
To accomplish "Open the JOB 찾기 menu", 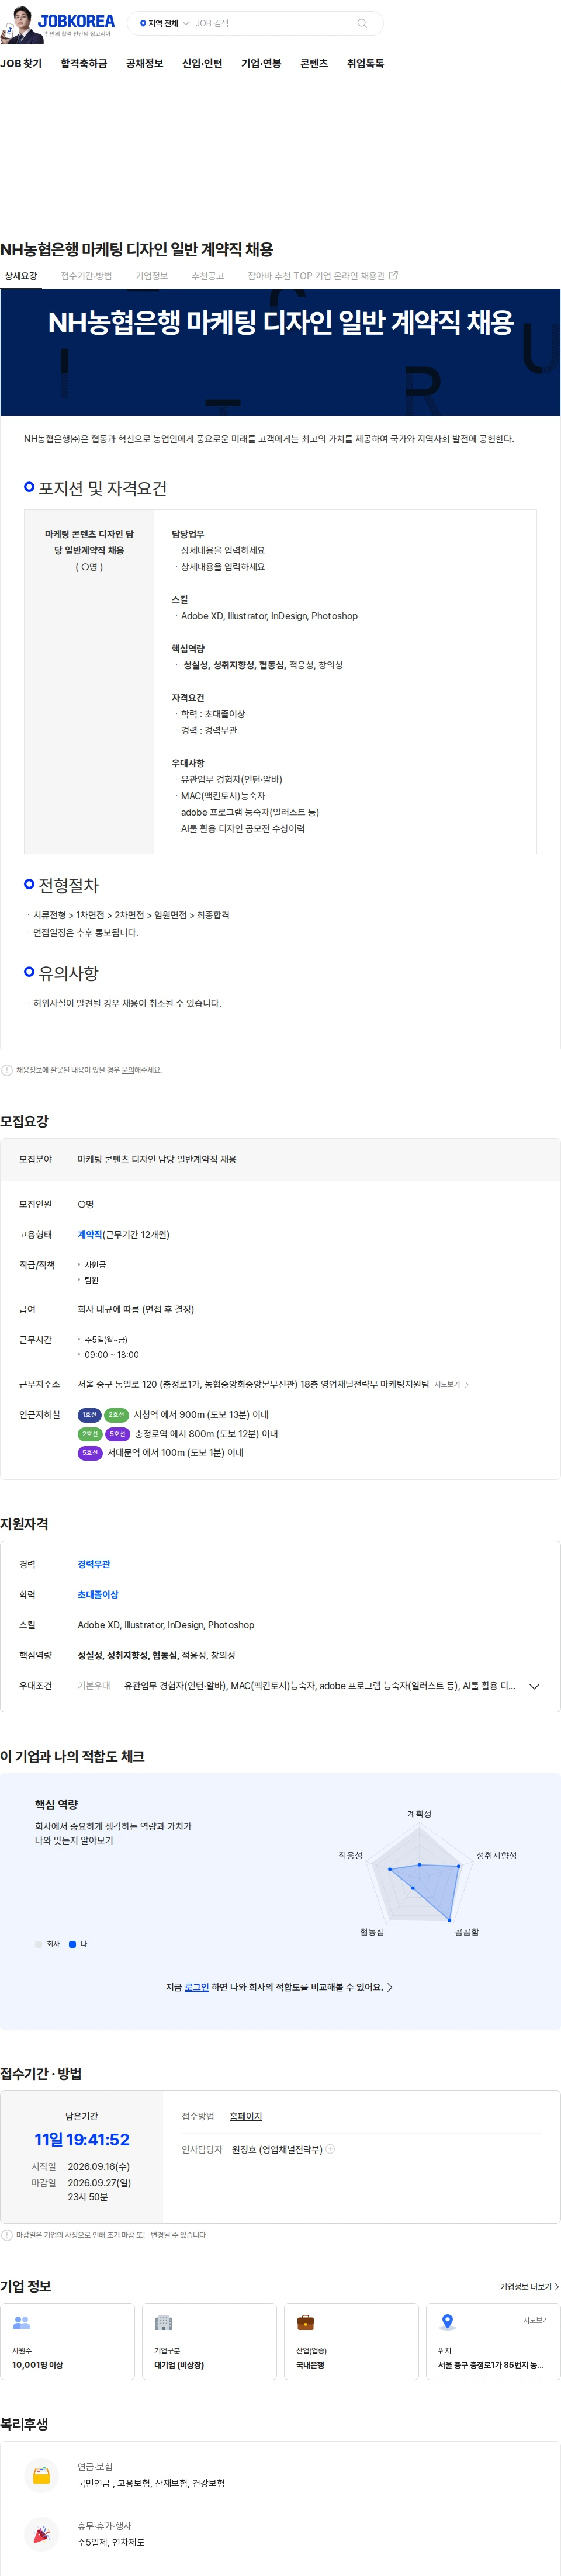I will tap(21, 63).
